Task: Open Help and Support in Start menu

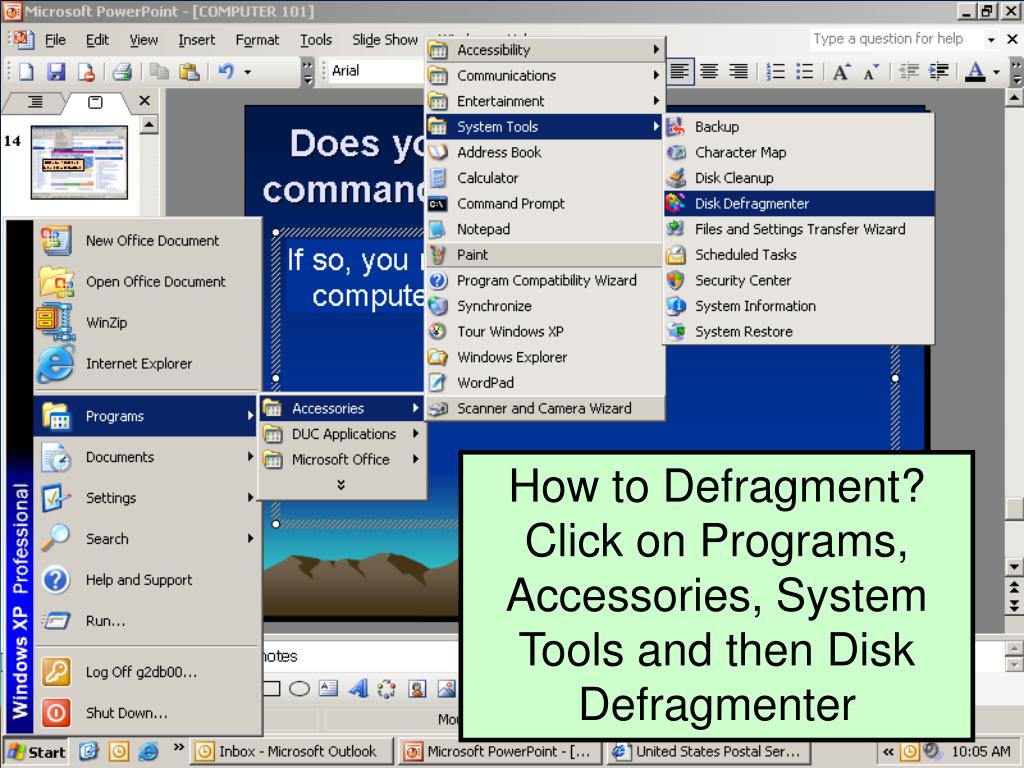Action: coord(148,580)
